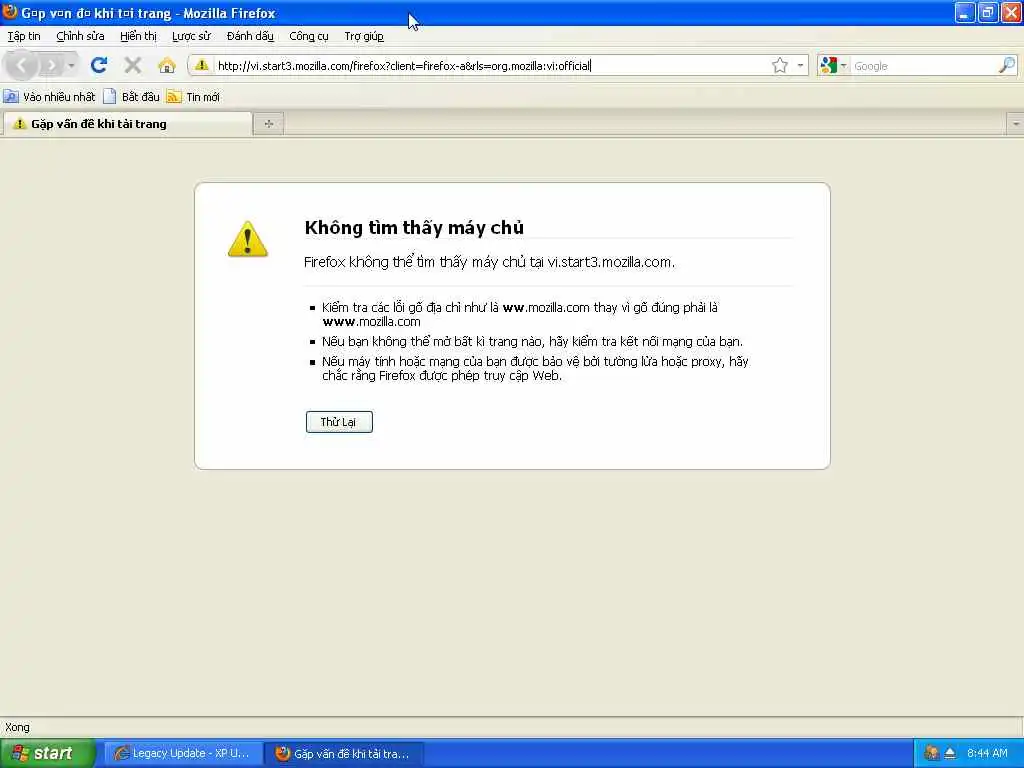Open the back/forward history dropdown arrow

click(x=71, y=65)
